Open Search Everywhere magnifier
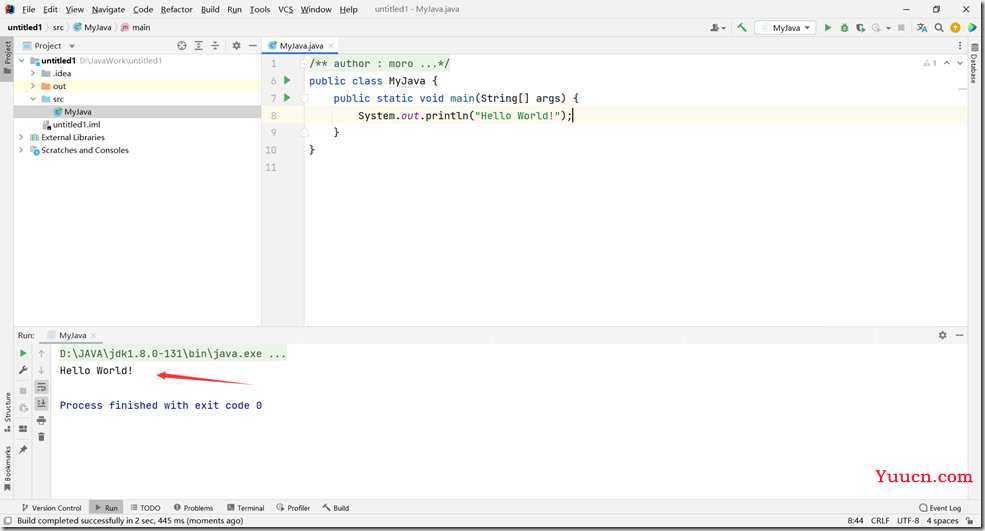The height and width of the screenshot is (531, 985). [x=939, y=28]
